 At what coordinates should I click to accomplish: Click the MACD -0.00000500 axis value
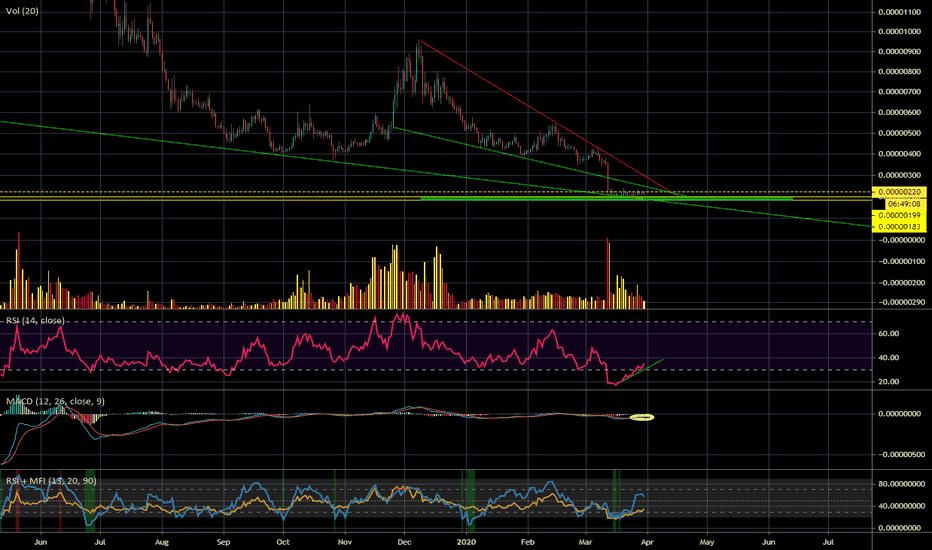900,454
